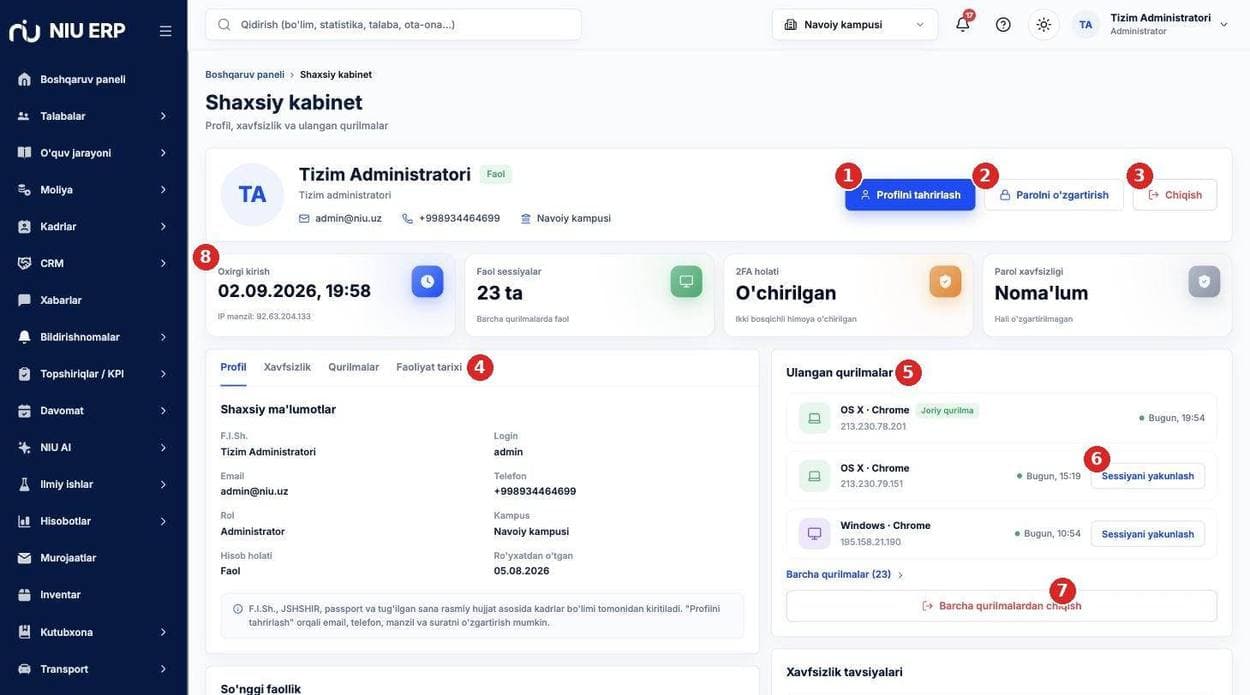Click the Profilni tahrirlash button

coord(910,195)
